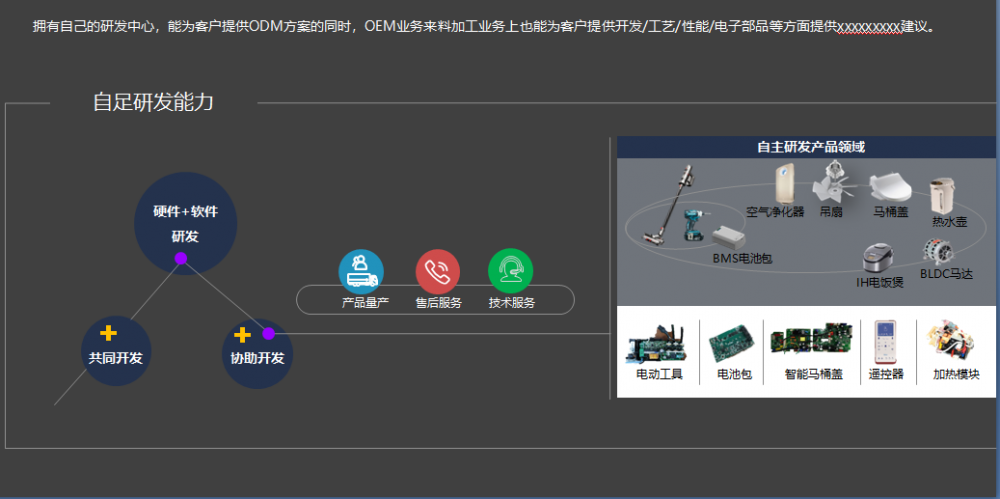Image resolution: width=1000 pixels, height=499 pixels.
Task: Click the blue 产品量产 truck icon
Action: click(x=361, y=271)
